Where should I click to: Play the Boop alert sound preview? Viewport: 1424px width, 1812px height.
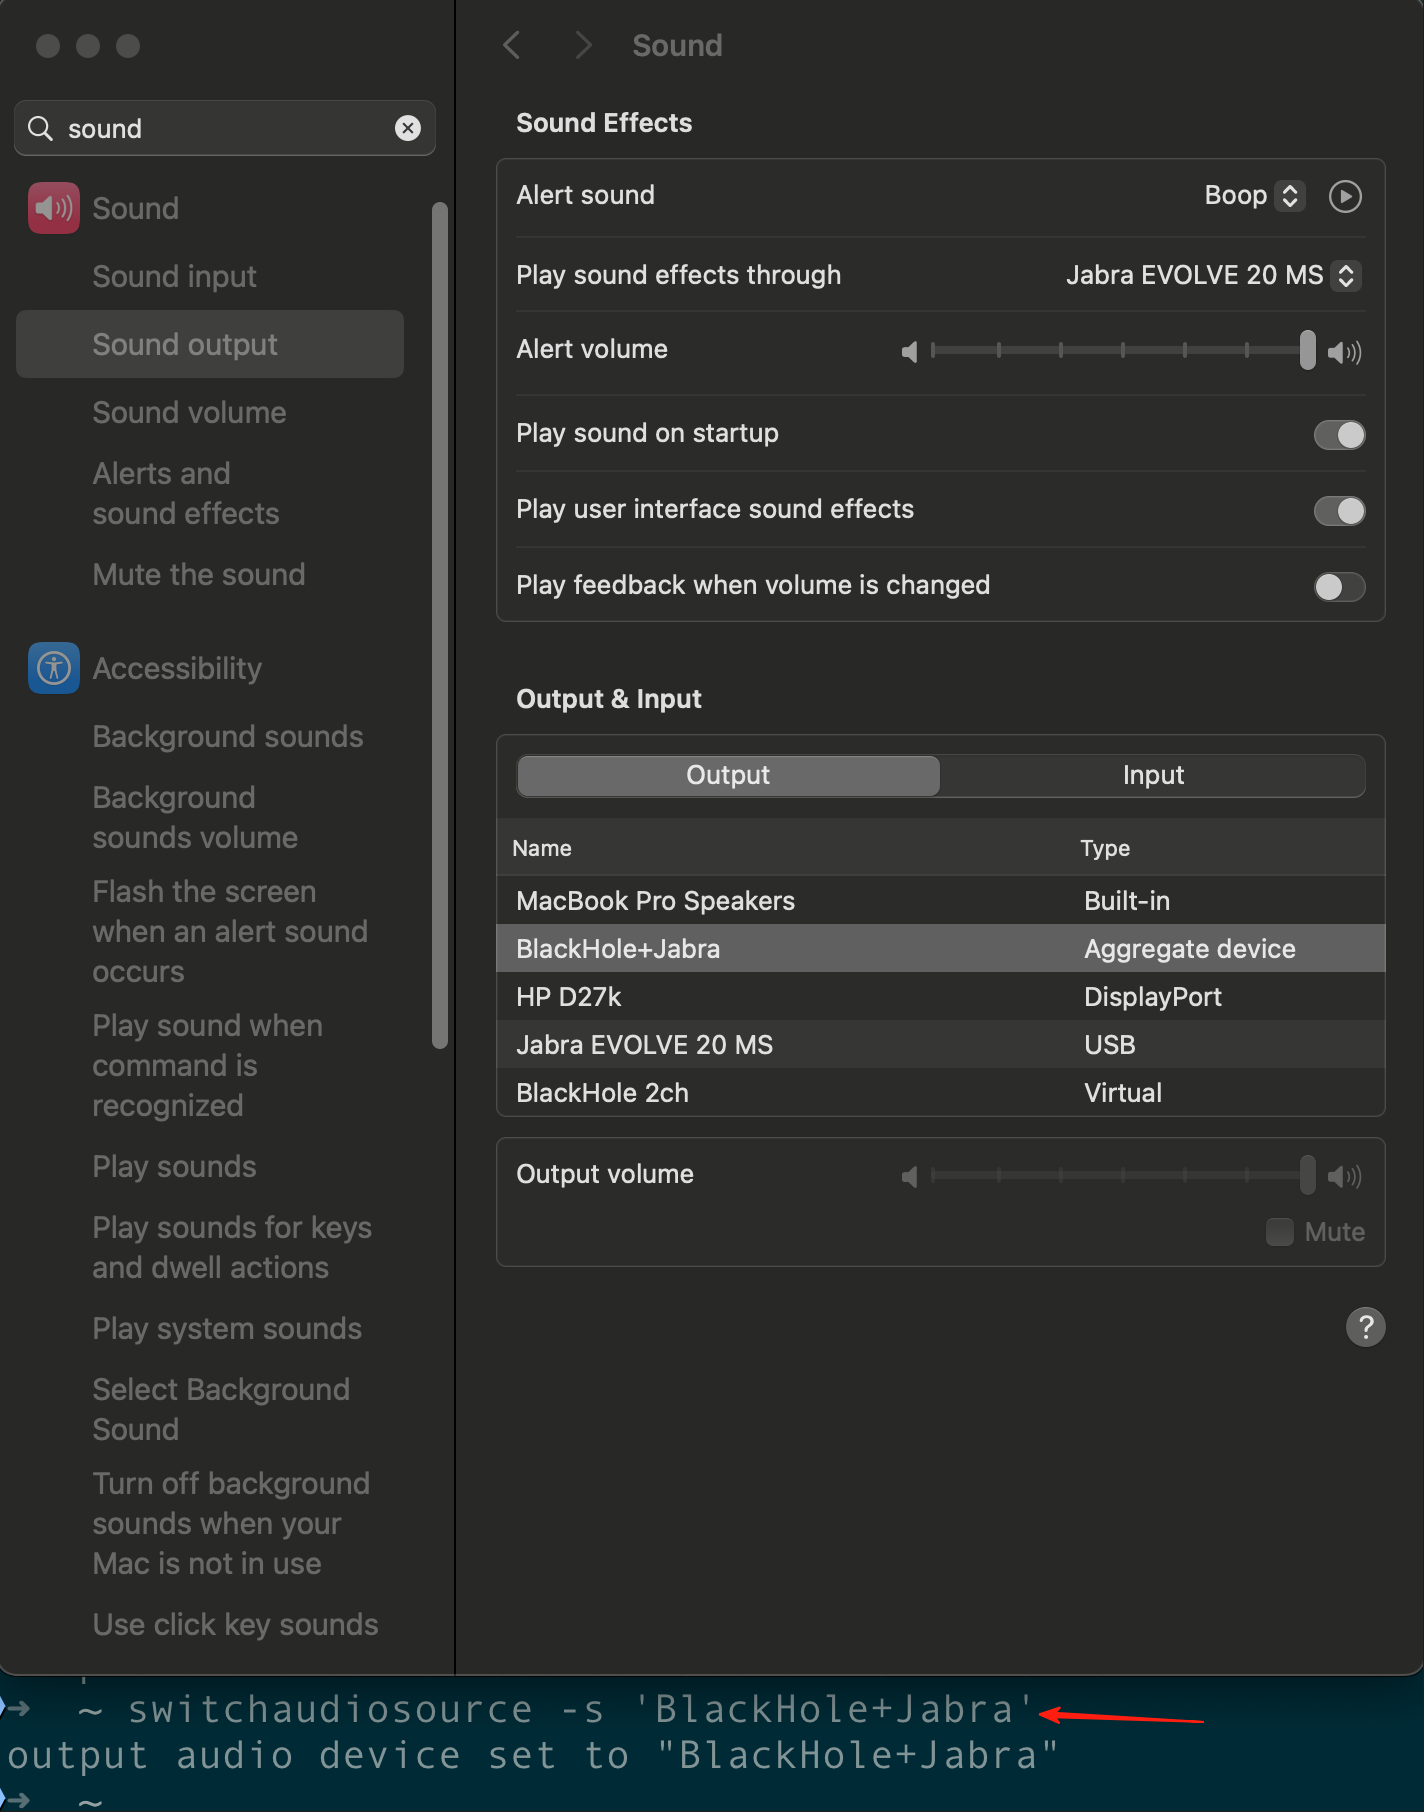pos(1345,196)
